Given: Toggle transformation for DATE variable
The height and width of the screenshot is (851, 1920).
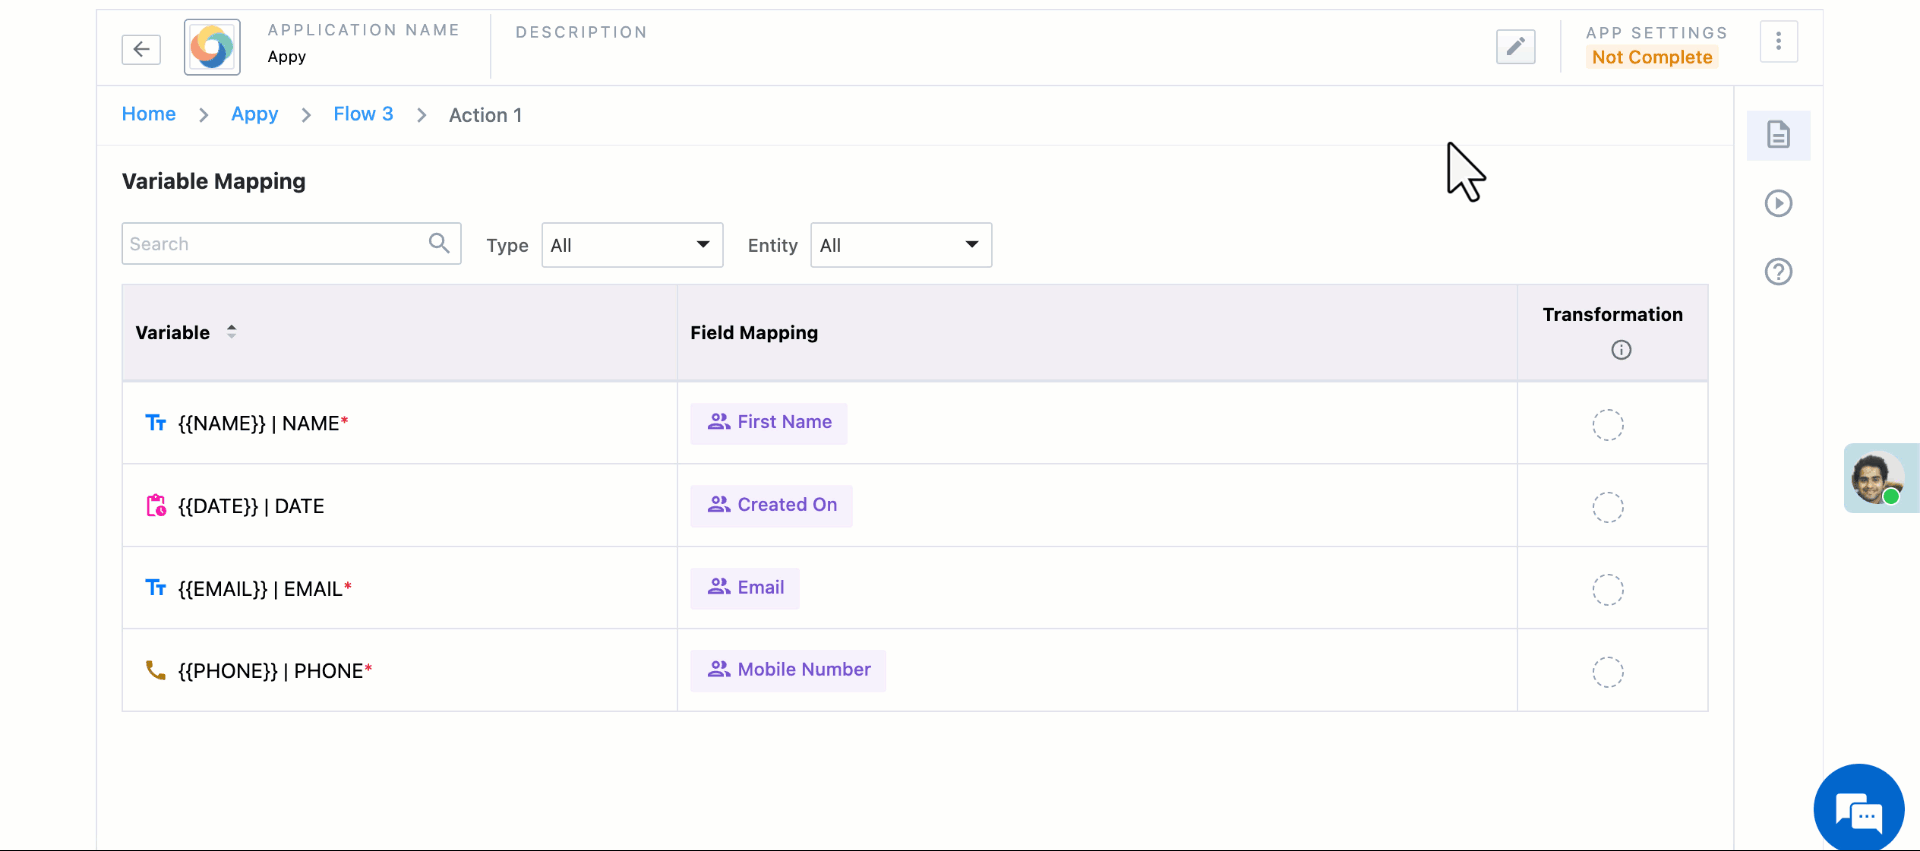Looking at the screenshot, I should point(1607,508).
